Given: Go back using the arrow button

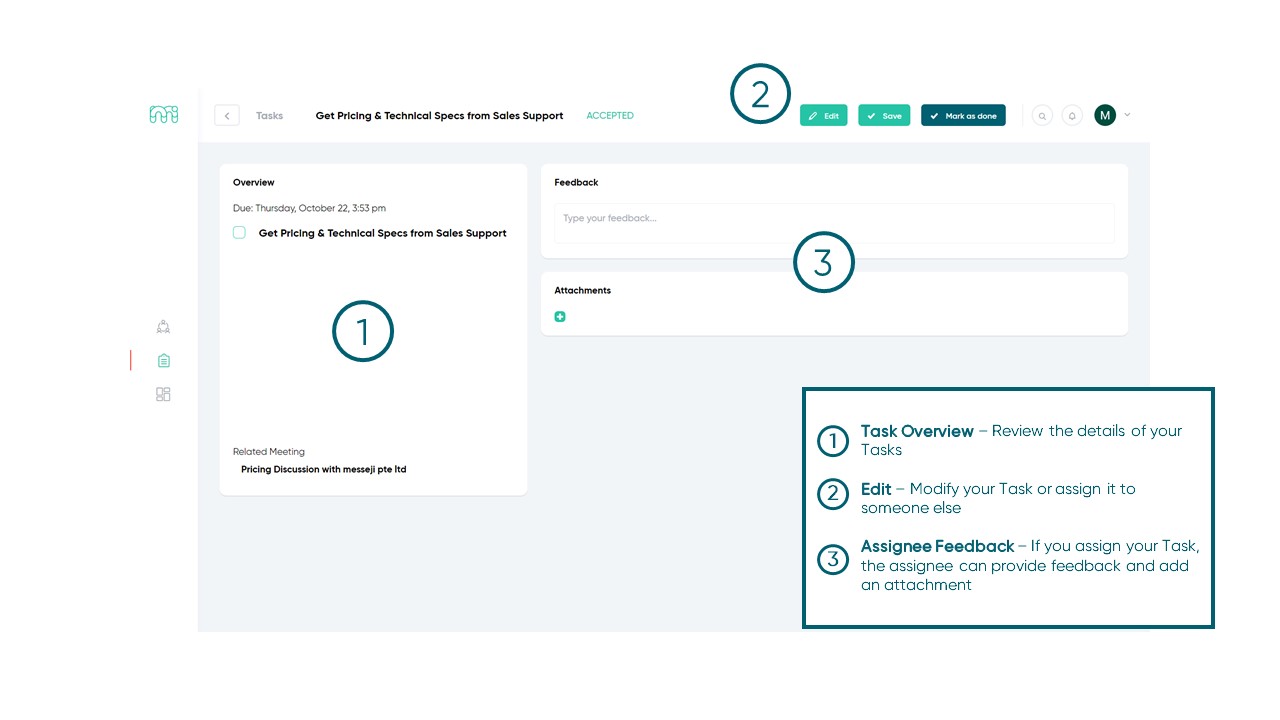Looking at the screenshot, I should click(x=227, y=115).
